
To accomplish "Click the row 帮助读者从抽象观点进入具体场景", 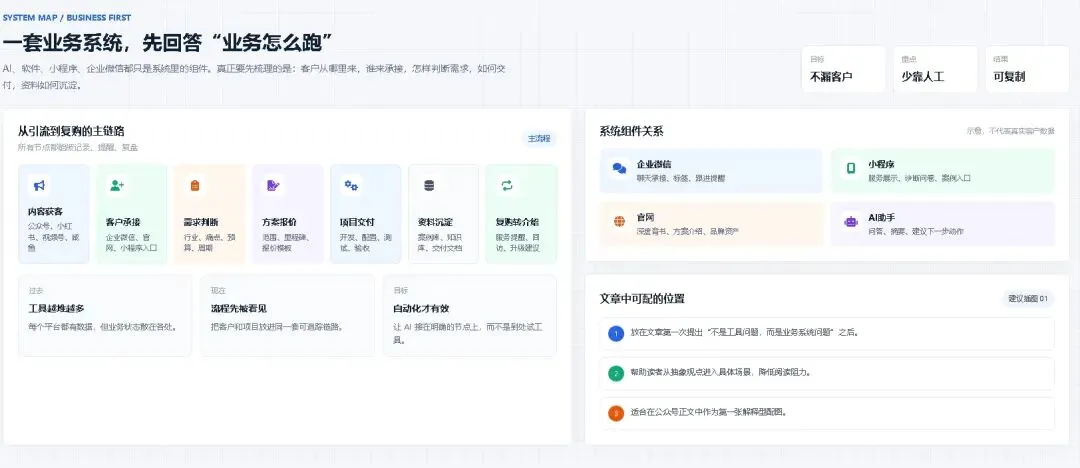I will pyautogui.click(x=827, y=374).
